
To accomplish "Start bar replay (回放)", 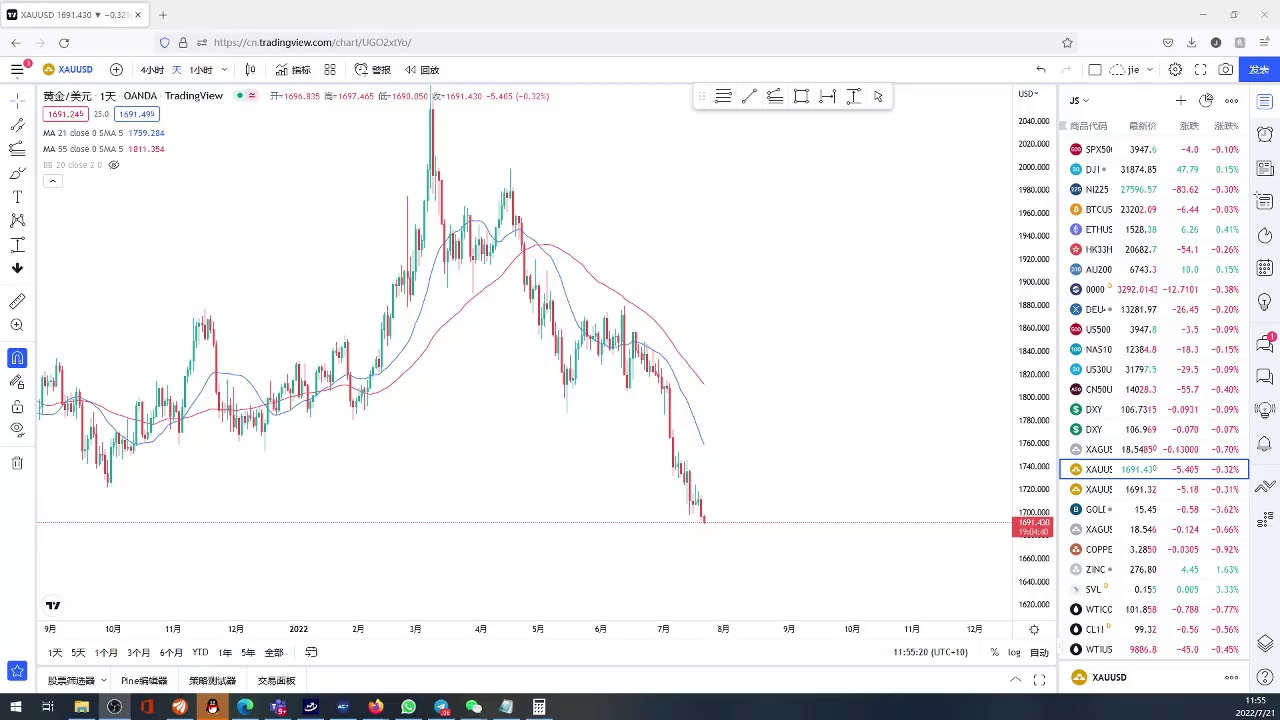I will click(422, 70).
